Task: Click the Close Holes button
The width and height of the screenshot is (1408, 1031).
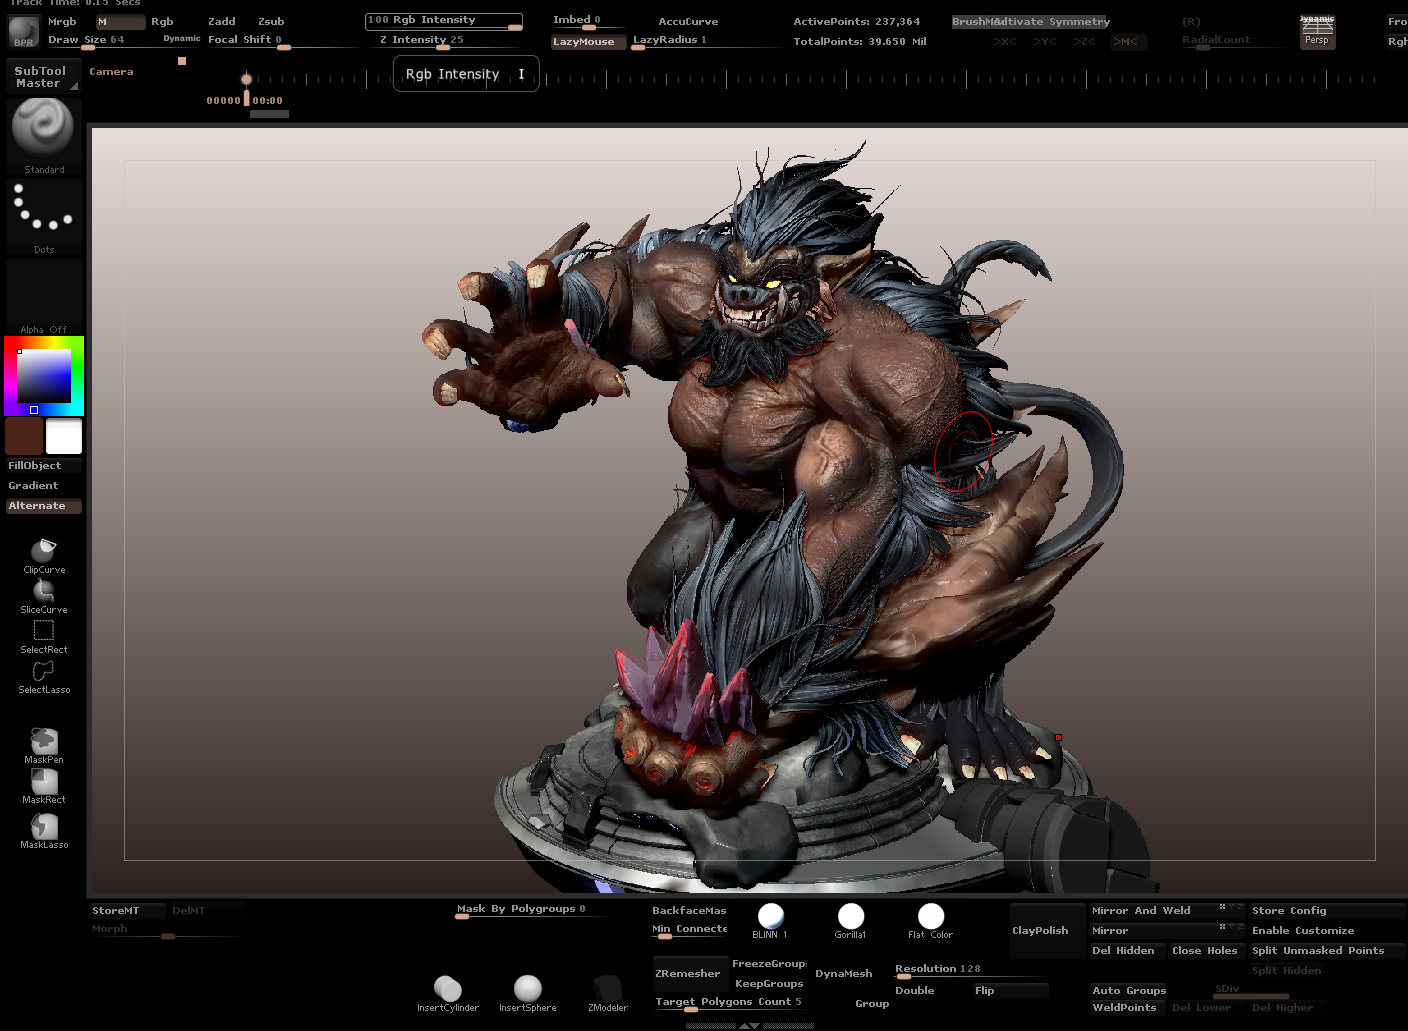Action: (x=1205, y=951)
